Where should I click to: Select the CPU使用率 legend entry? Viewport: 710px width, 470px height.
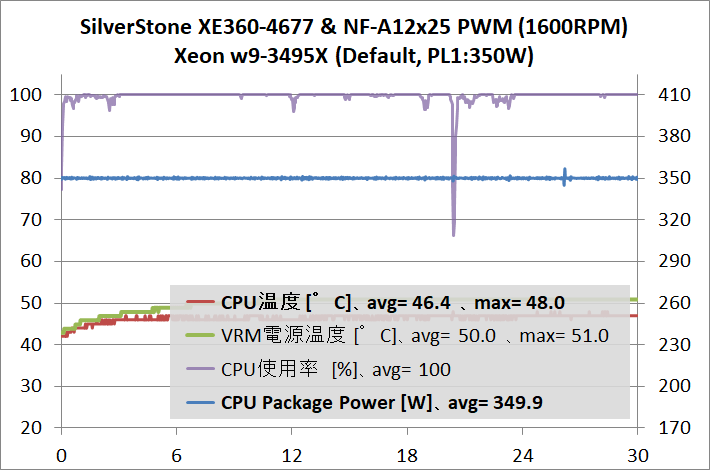click(318, 369)
